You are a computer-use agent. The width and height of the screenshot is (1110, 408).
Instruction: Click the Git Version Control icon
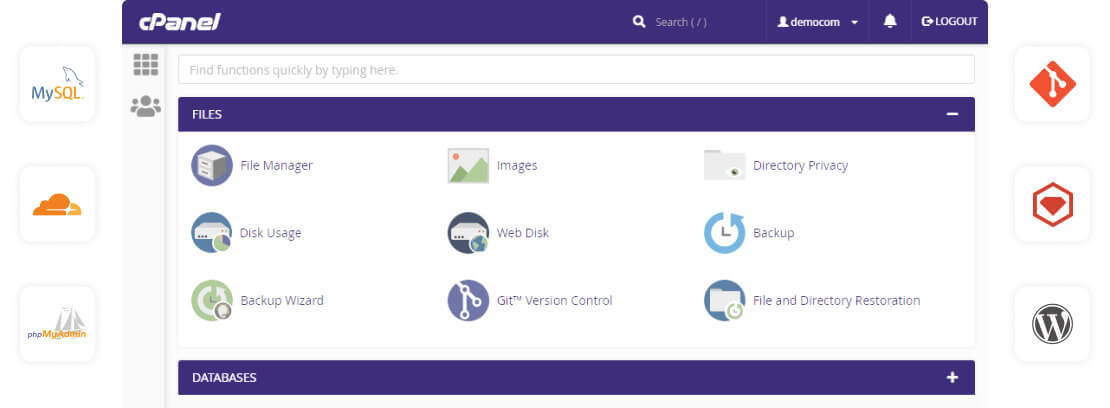tap(468, 300)
